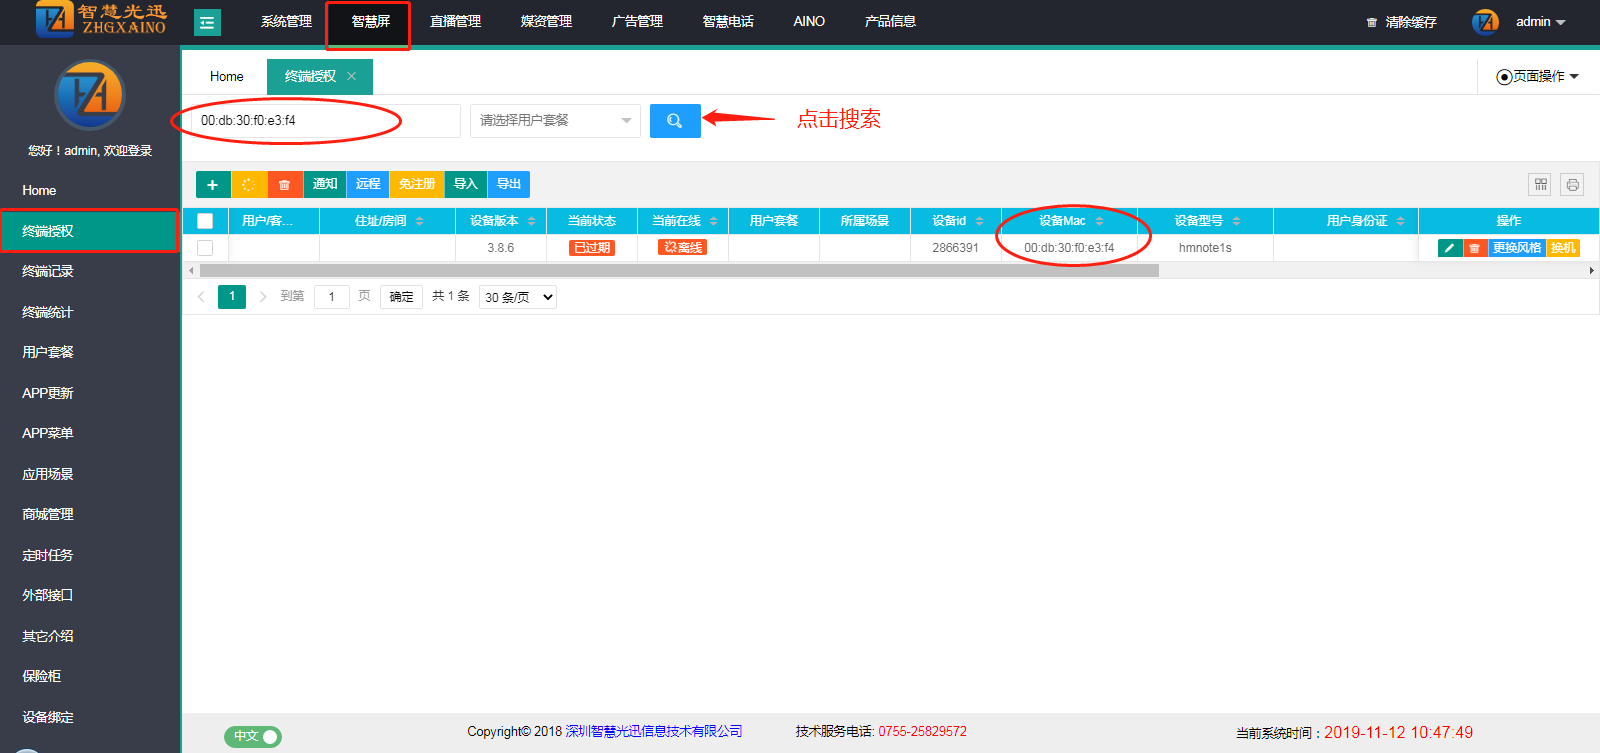1600x753 pixels.
Task: Edit the device row with pencil icon
Action: [1449, 248]
